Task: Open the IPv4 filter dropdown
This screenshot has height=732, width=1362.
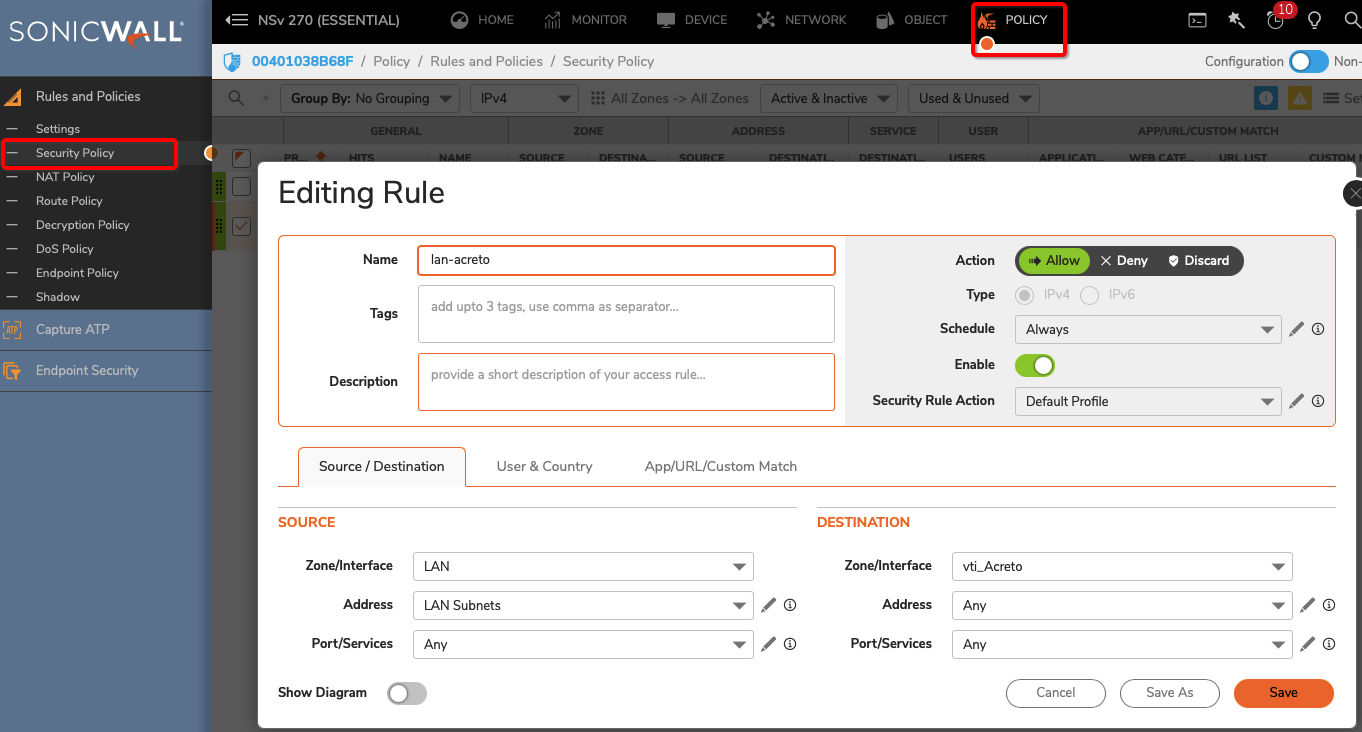Action: (x=525, y=98)
